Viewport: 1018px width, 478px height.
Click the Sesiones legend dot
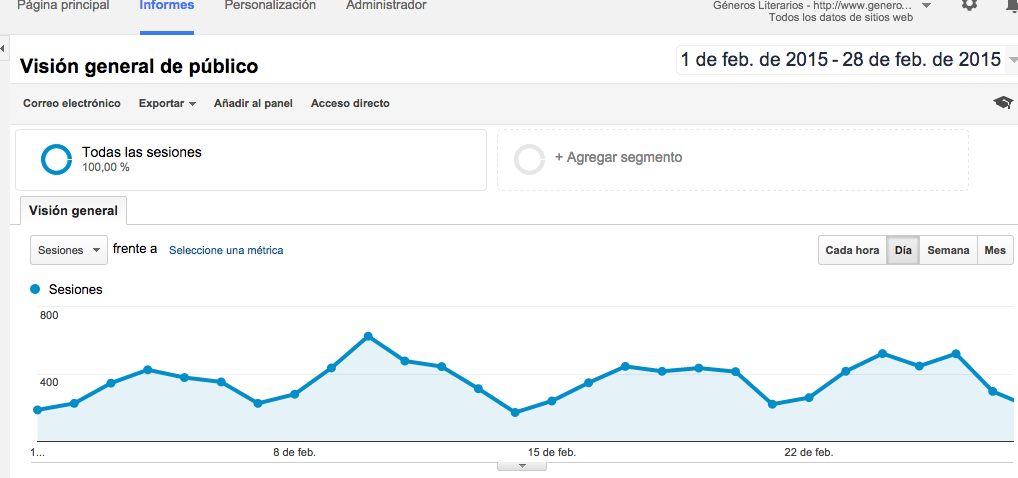(x=35, y=289)
